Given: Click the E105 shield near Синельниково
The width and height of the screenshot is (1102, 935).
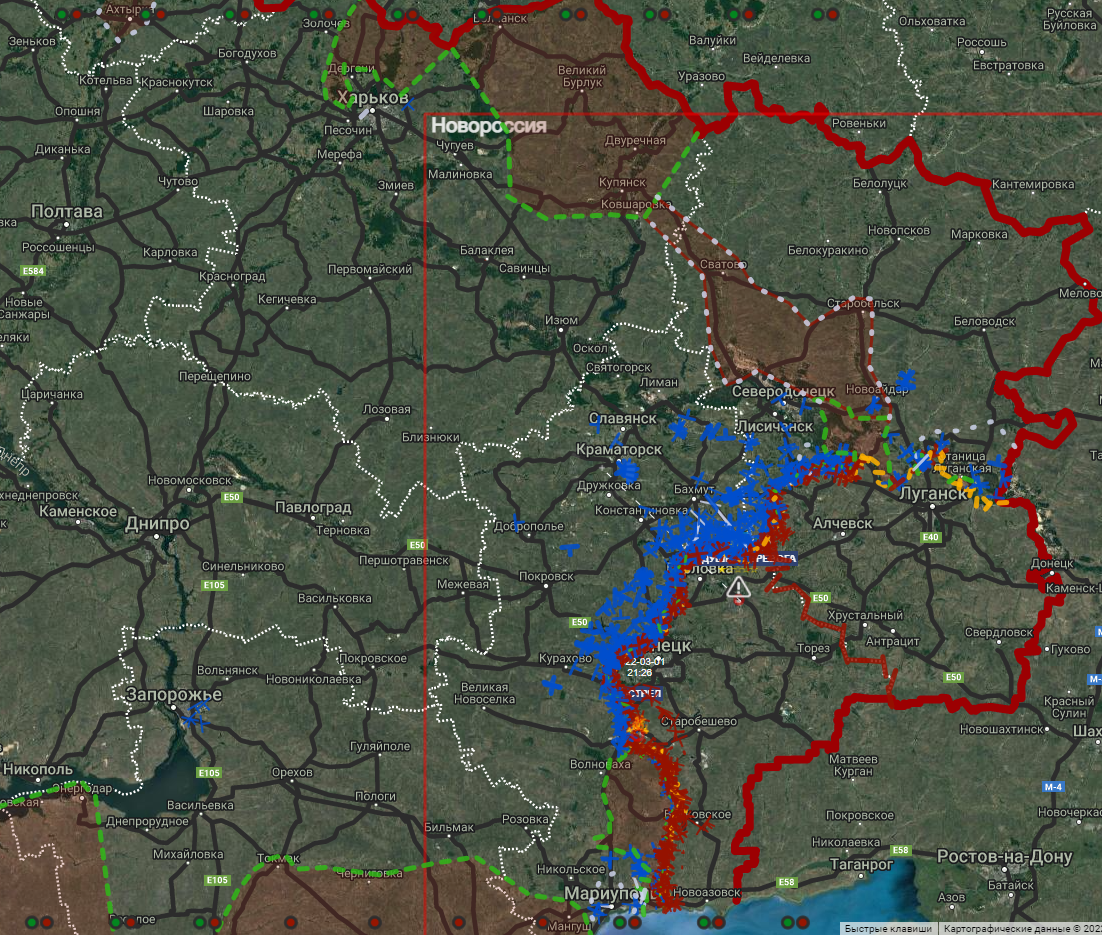Looking at the screenshot, I should point(214,585).
